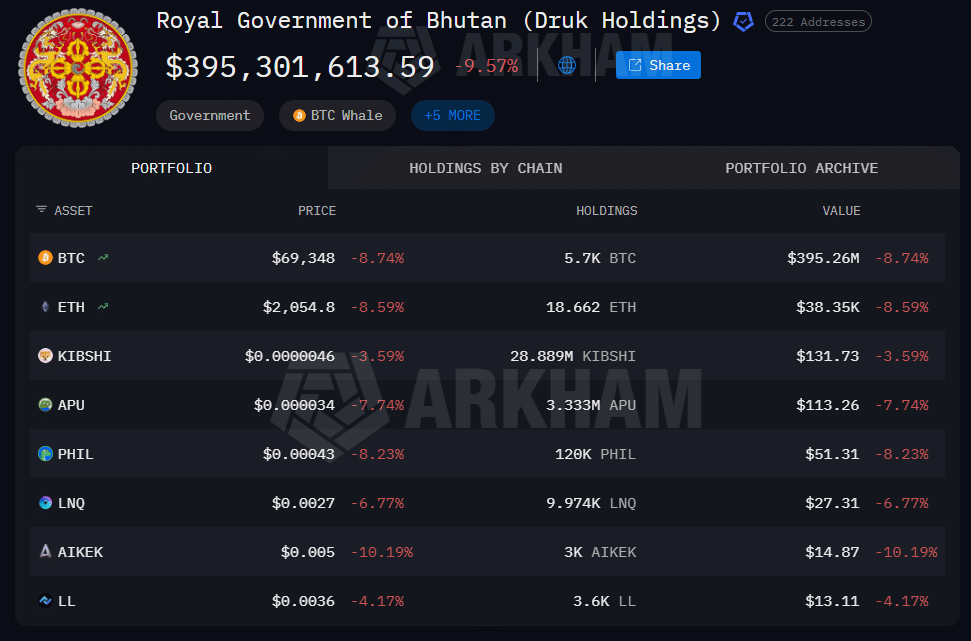
Task: Open the ETH price chart trend icon
Action: click(x=103, y=307)
